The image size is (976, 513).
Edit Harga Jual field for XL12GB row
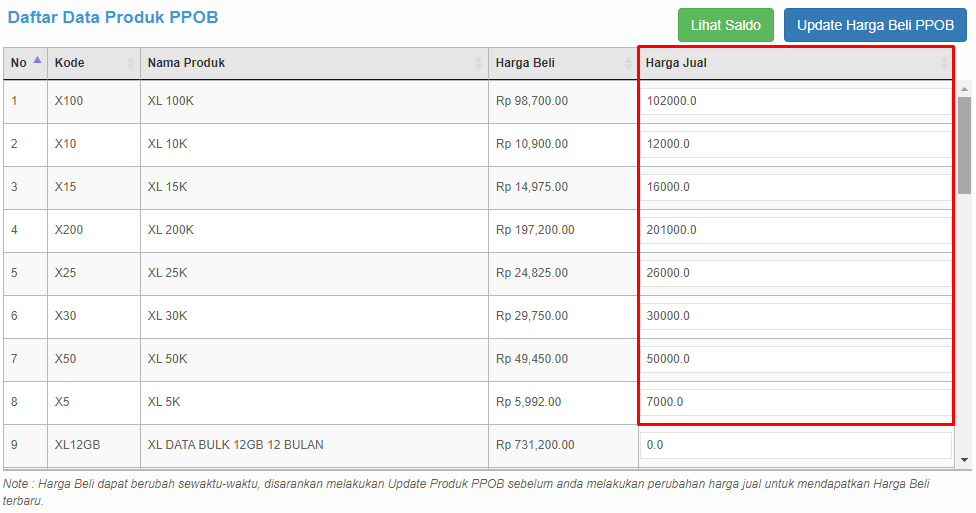[796, 445]
